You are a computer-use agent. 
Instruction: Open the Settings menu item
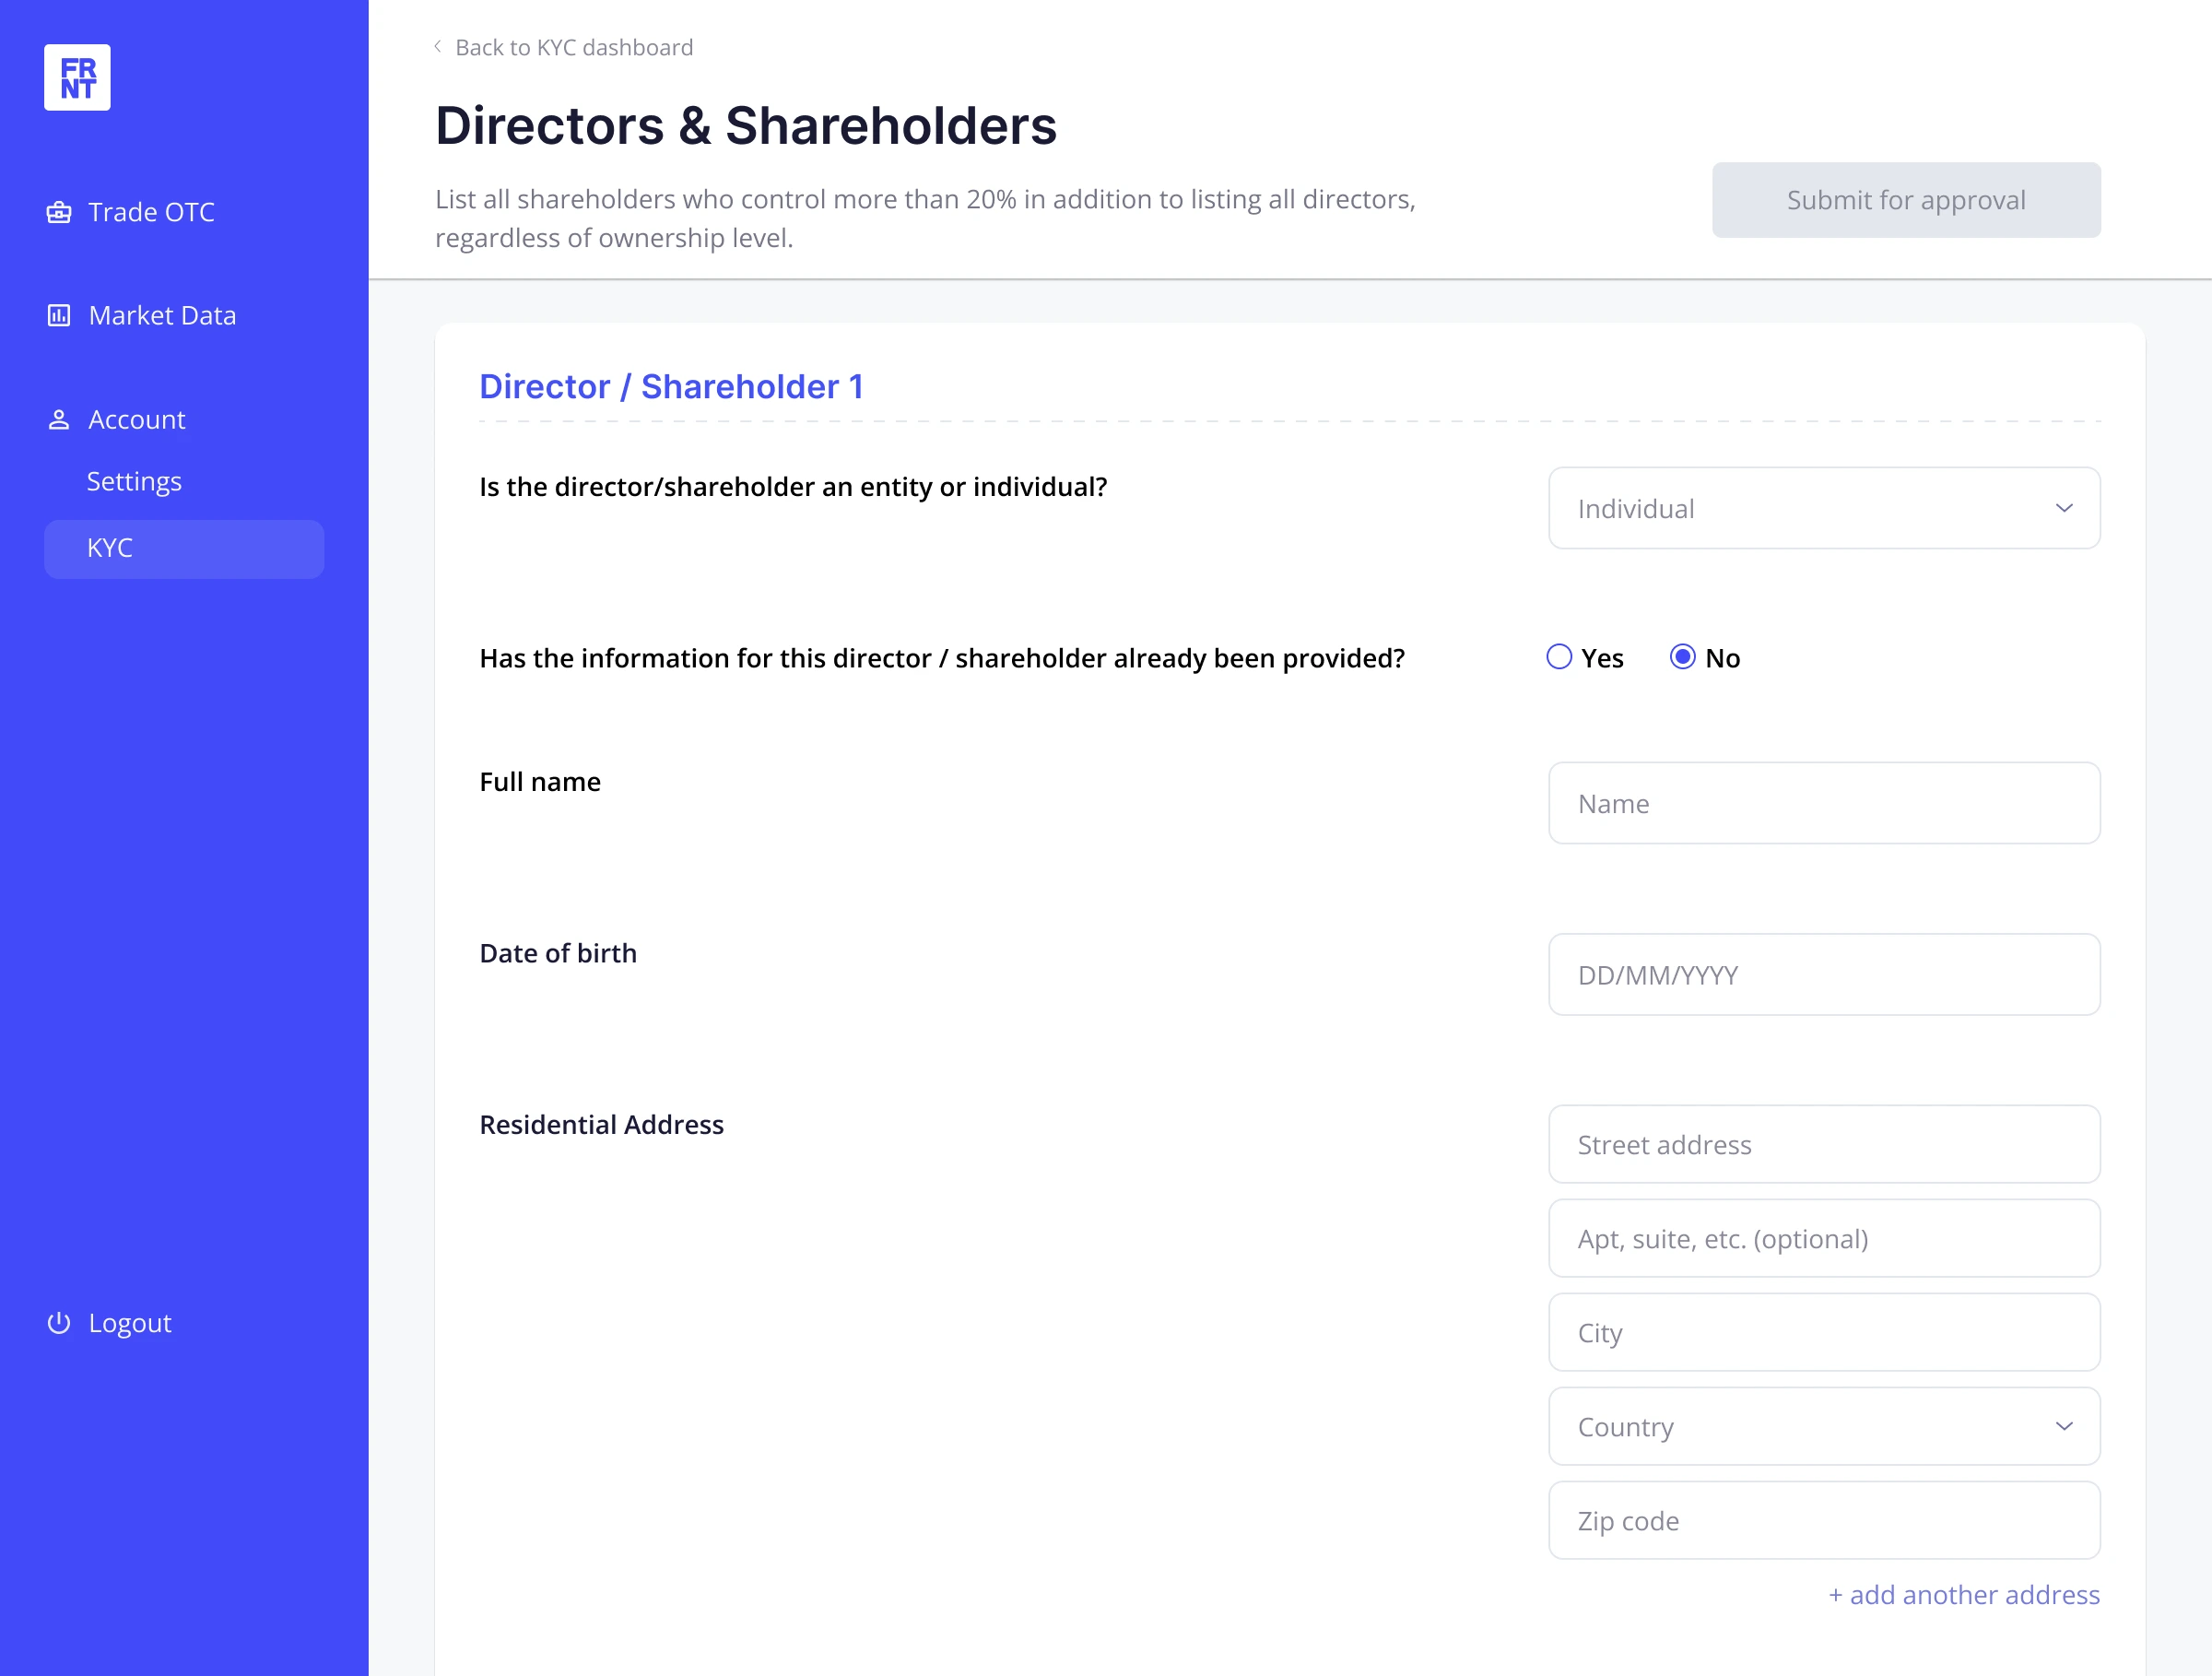(x=134, y=482)
